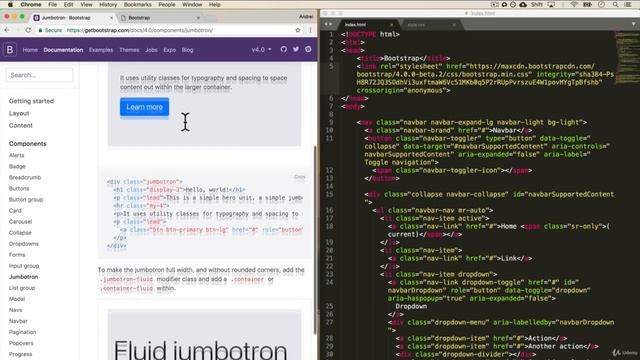Close the Jumbotron Bootstrap Chrome tab
This screenshot has height=360, width=640.
111,18
